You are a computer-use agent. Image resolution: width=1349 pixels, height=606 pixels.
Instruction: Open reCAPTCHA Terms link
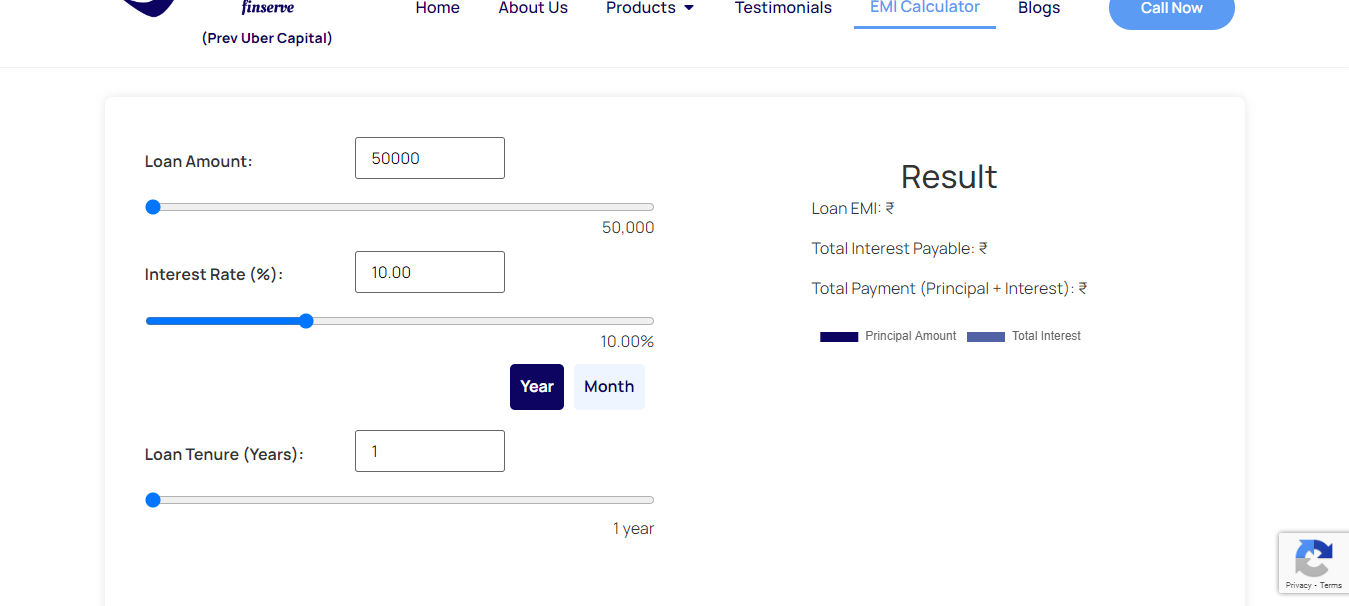(1331, 585)
